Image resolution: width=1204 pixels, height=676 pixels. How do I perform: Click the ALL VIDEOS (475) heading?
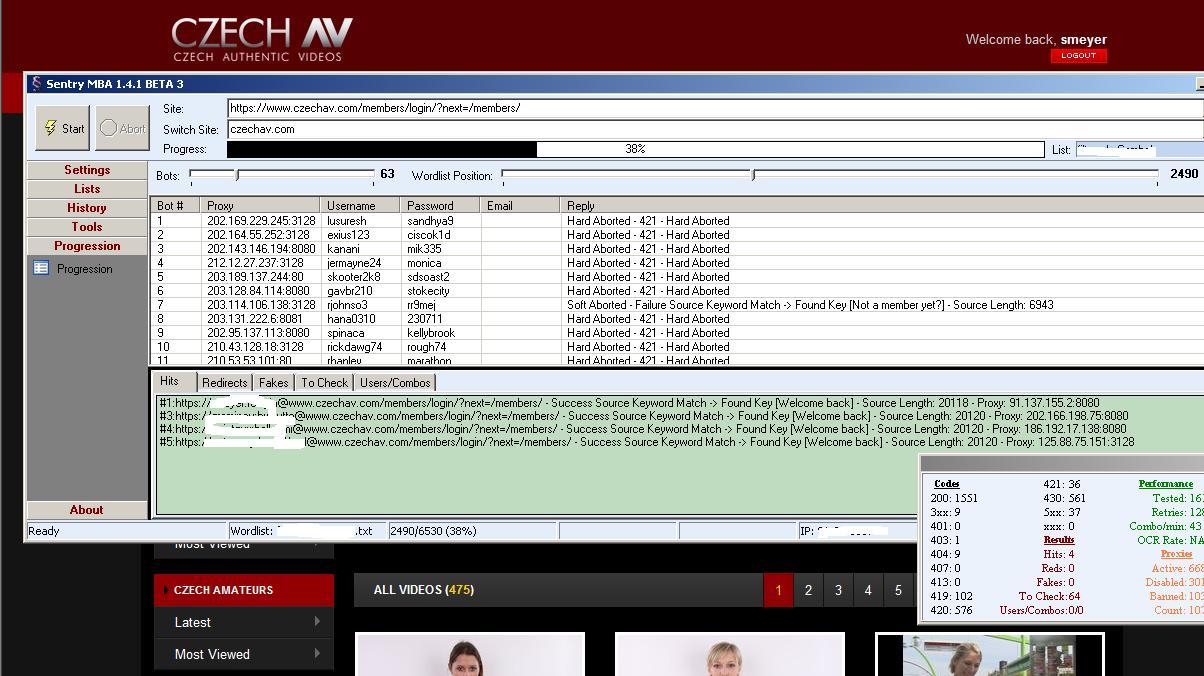(x=424, y=590)
